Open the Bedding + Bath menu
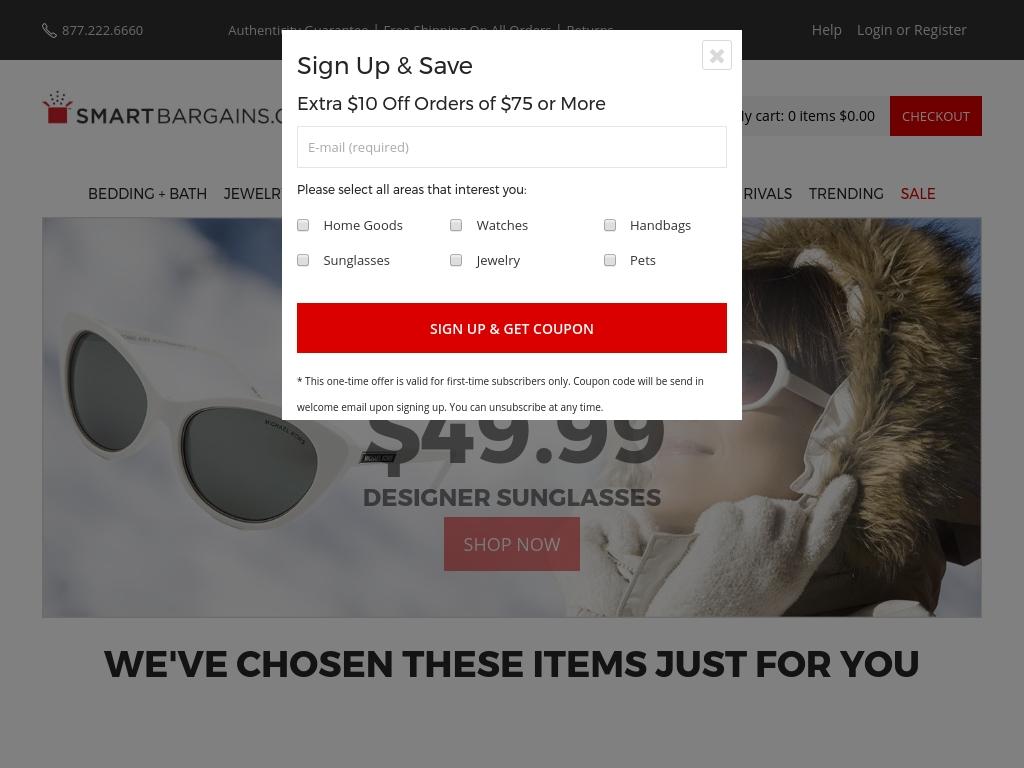Image resolution: width=1024 pixels, height=768 pixels. click(148, 194)
